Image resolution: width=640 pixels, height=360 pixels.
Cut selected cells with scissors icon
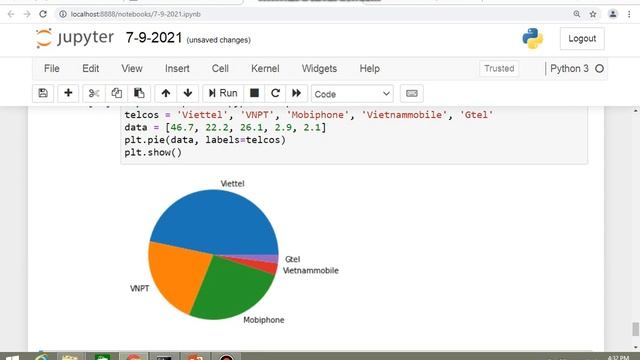click(94, 93)
